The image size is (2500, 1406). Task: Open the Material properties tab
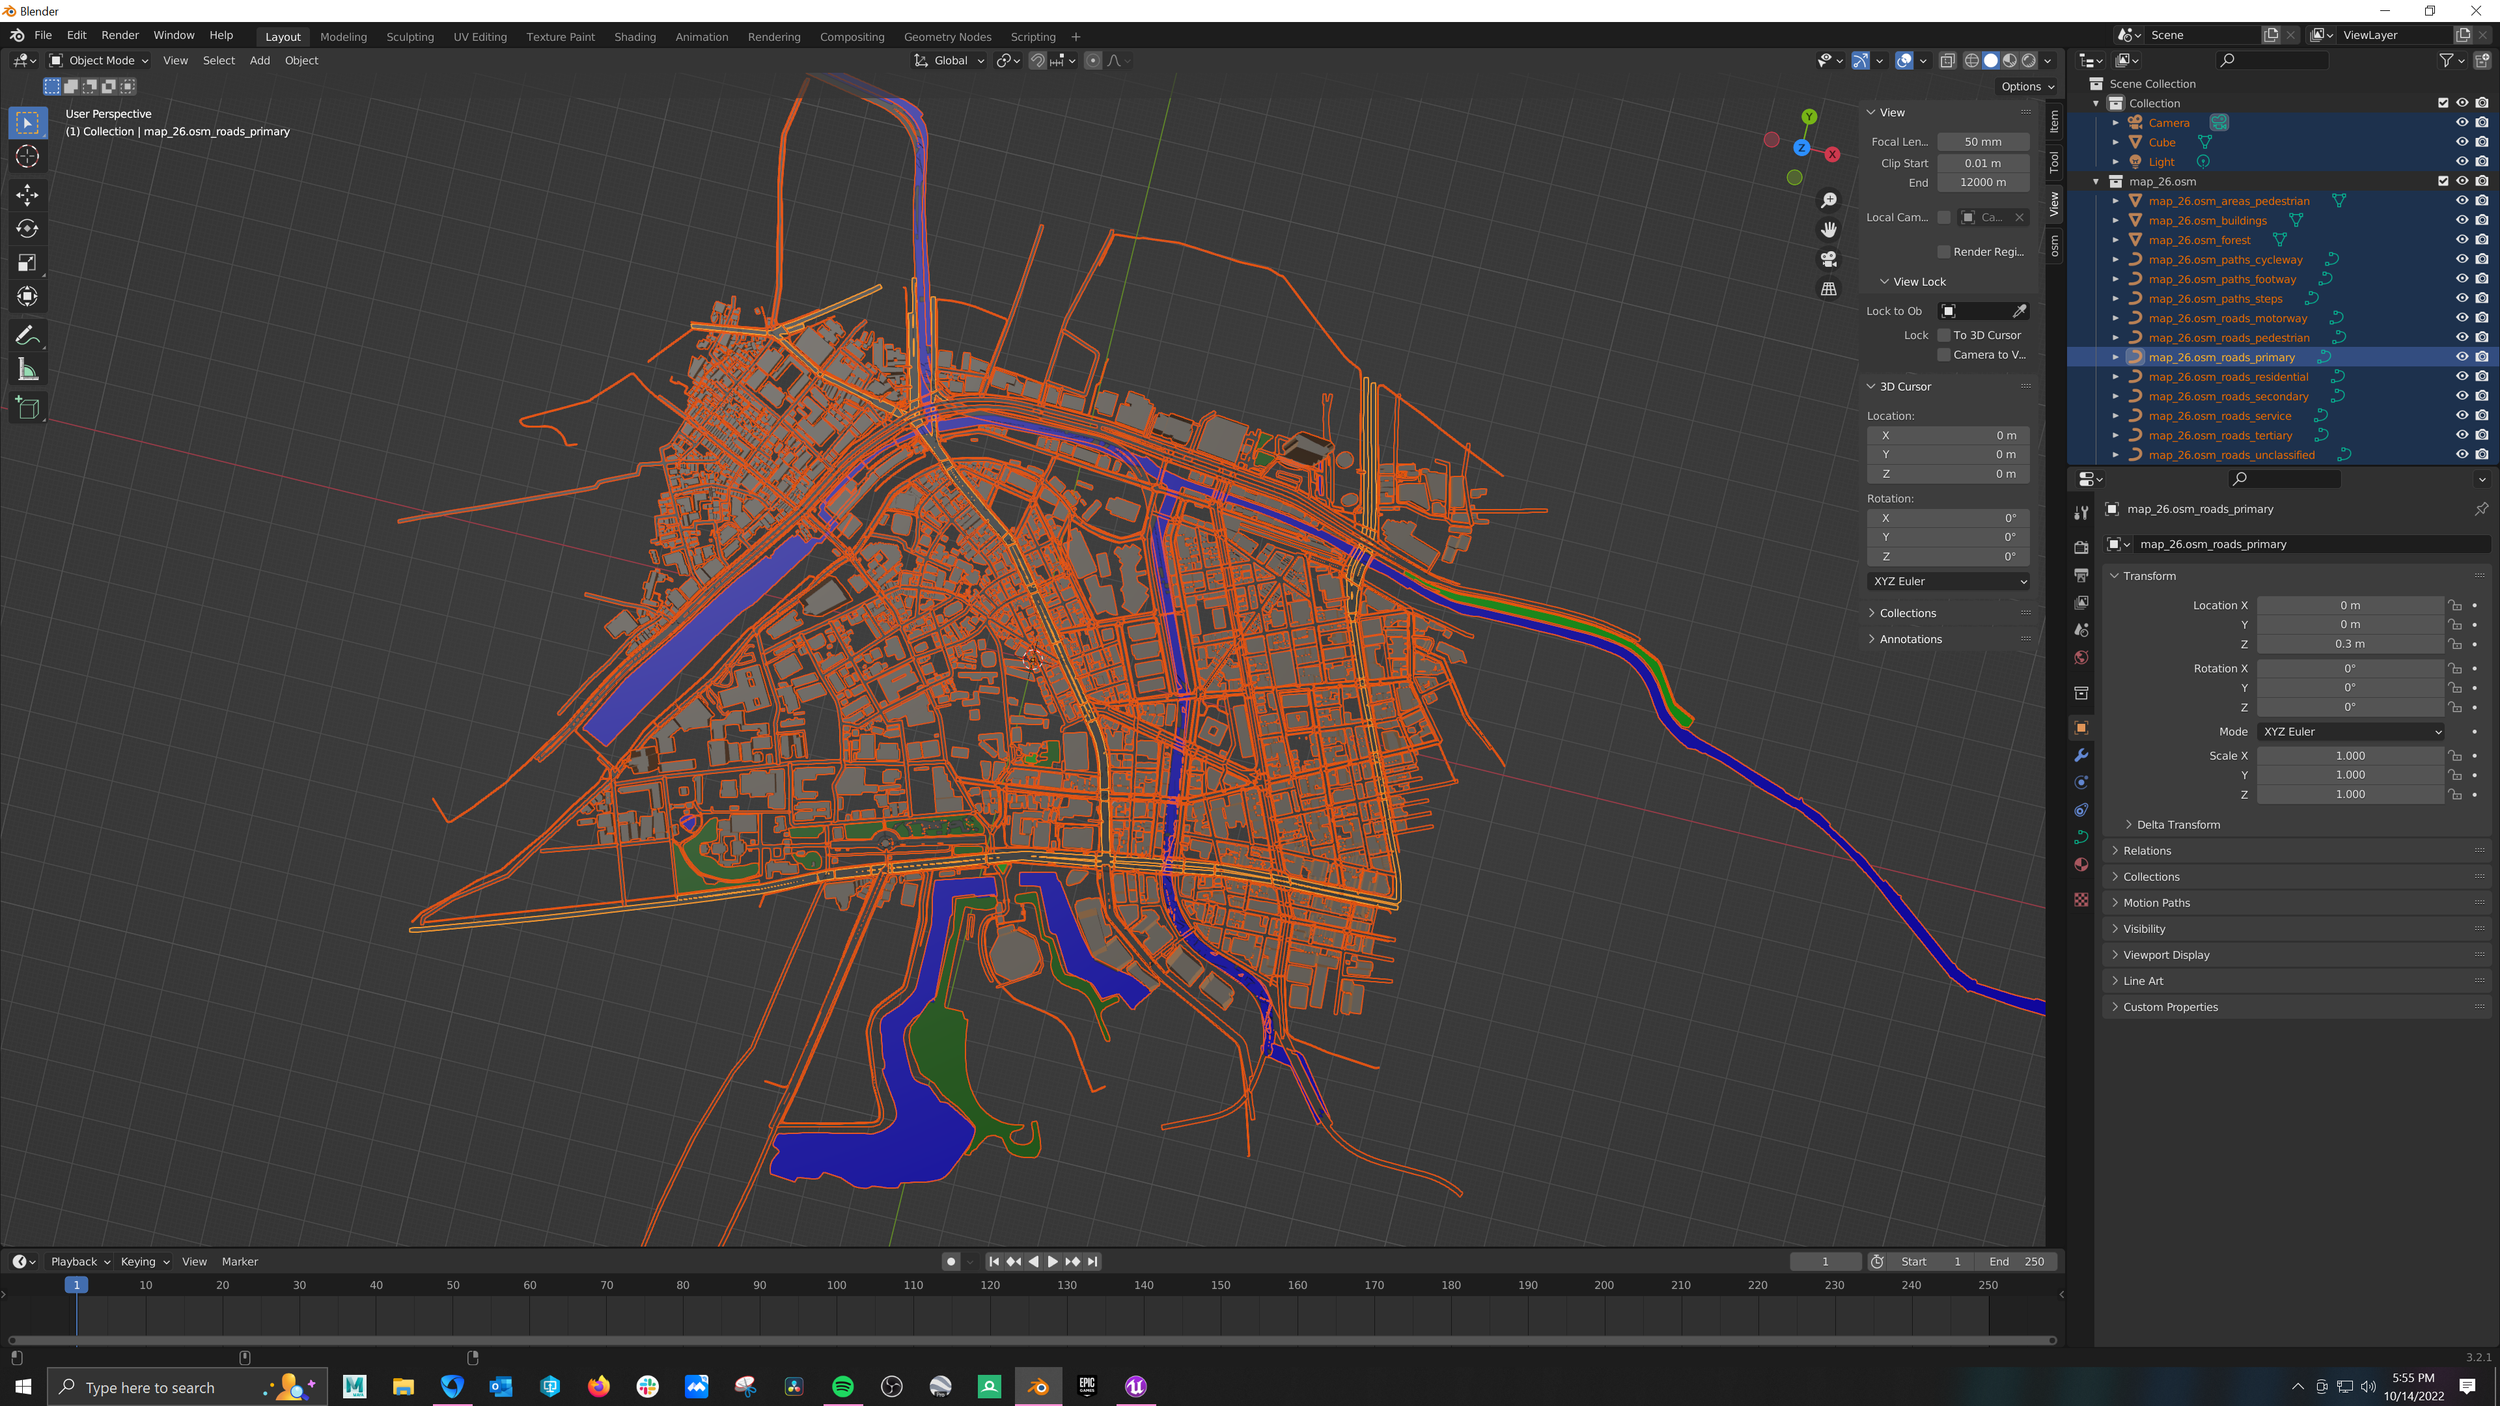[2081, 864]
